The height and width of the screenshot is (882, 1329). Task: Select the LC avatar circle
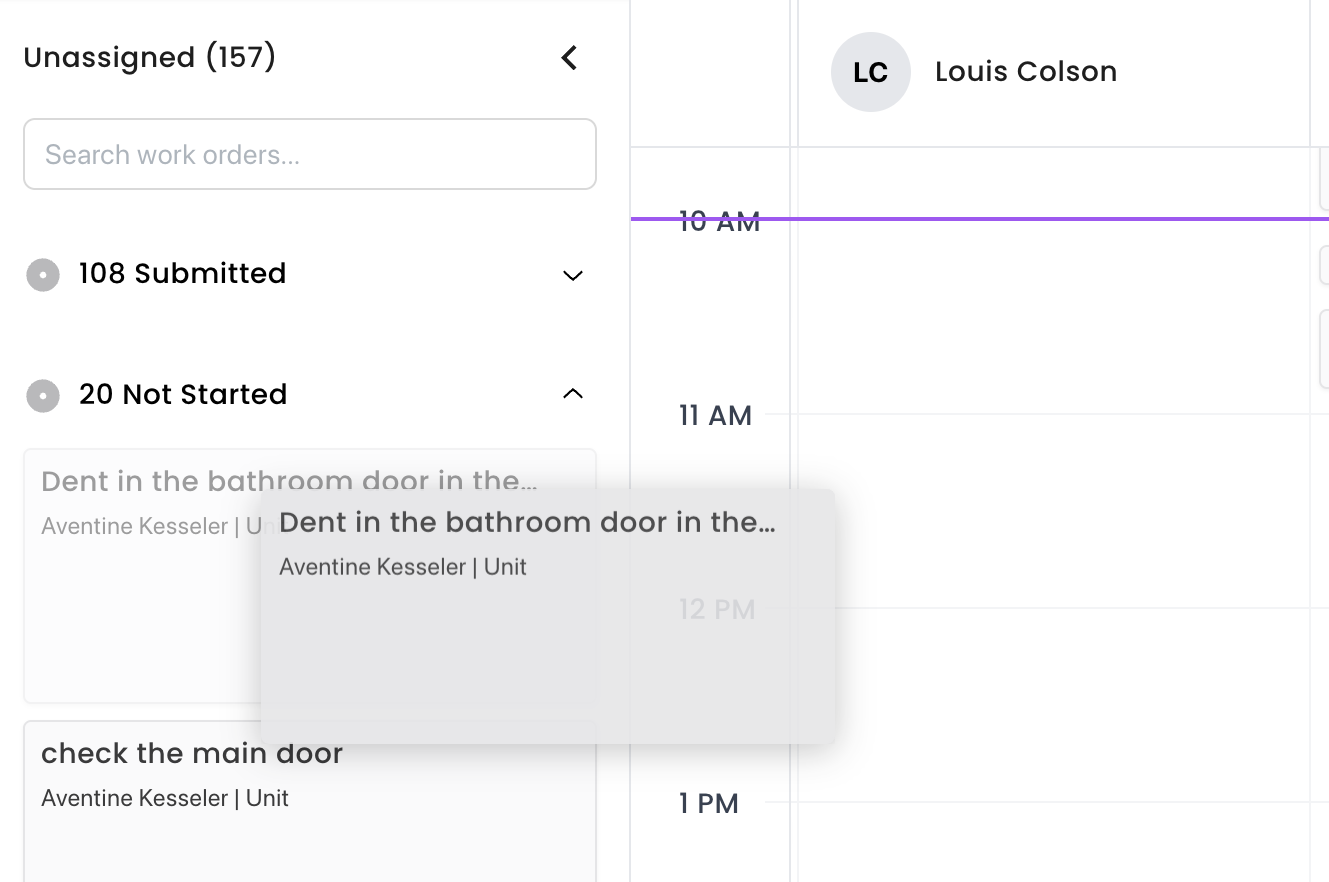point(871,72)
